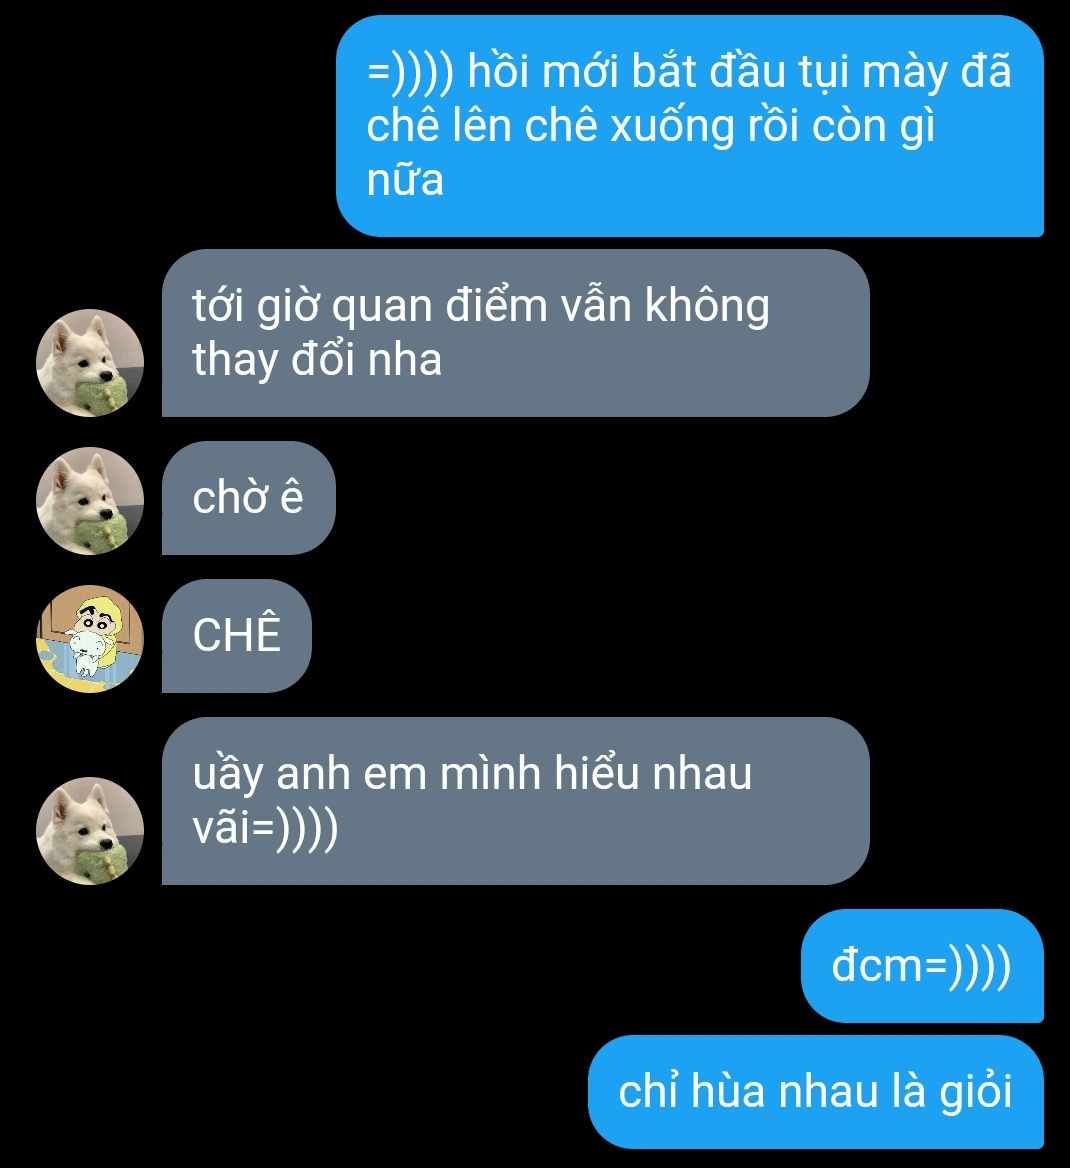
Task: Click the word 'giỏi' in last blue message
Action: (x=975, y=1092)
